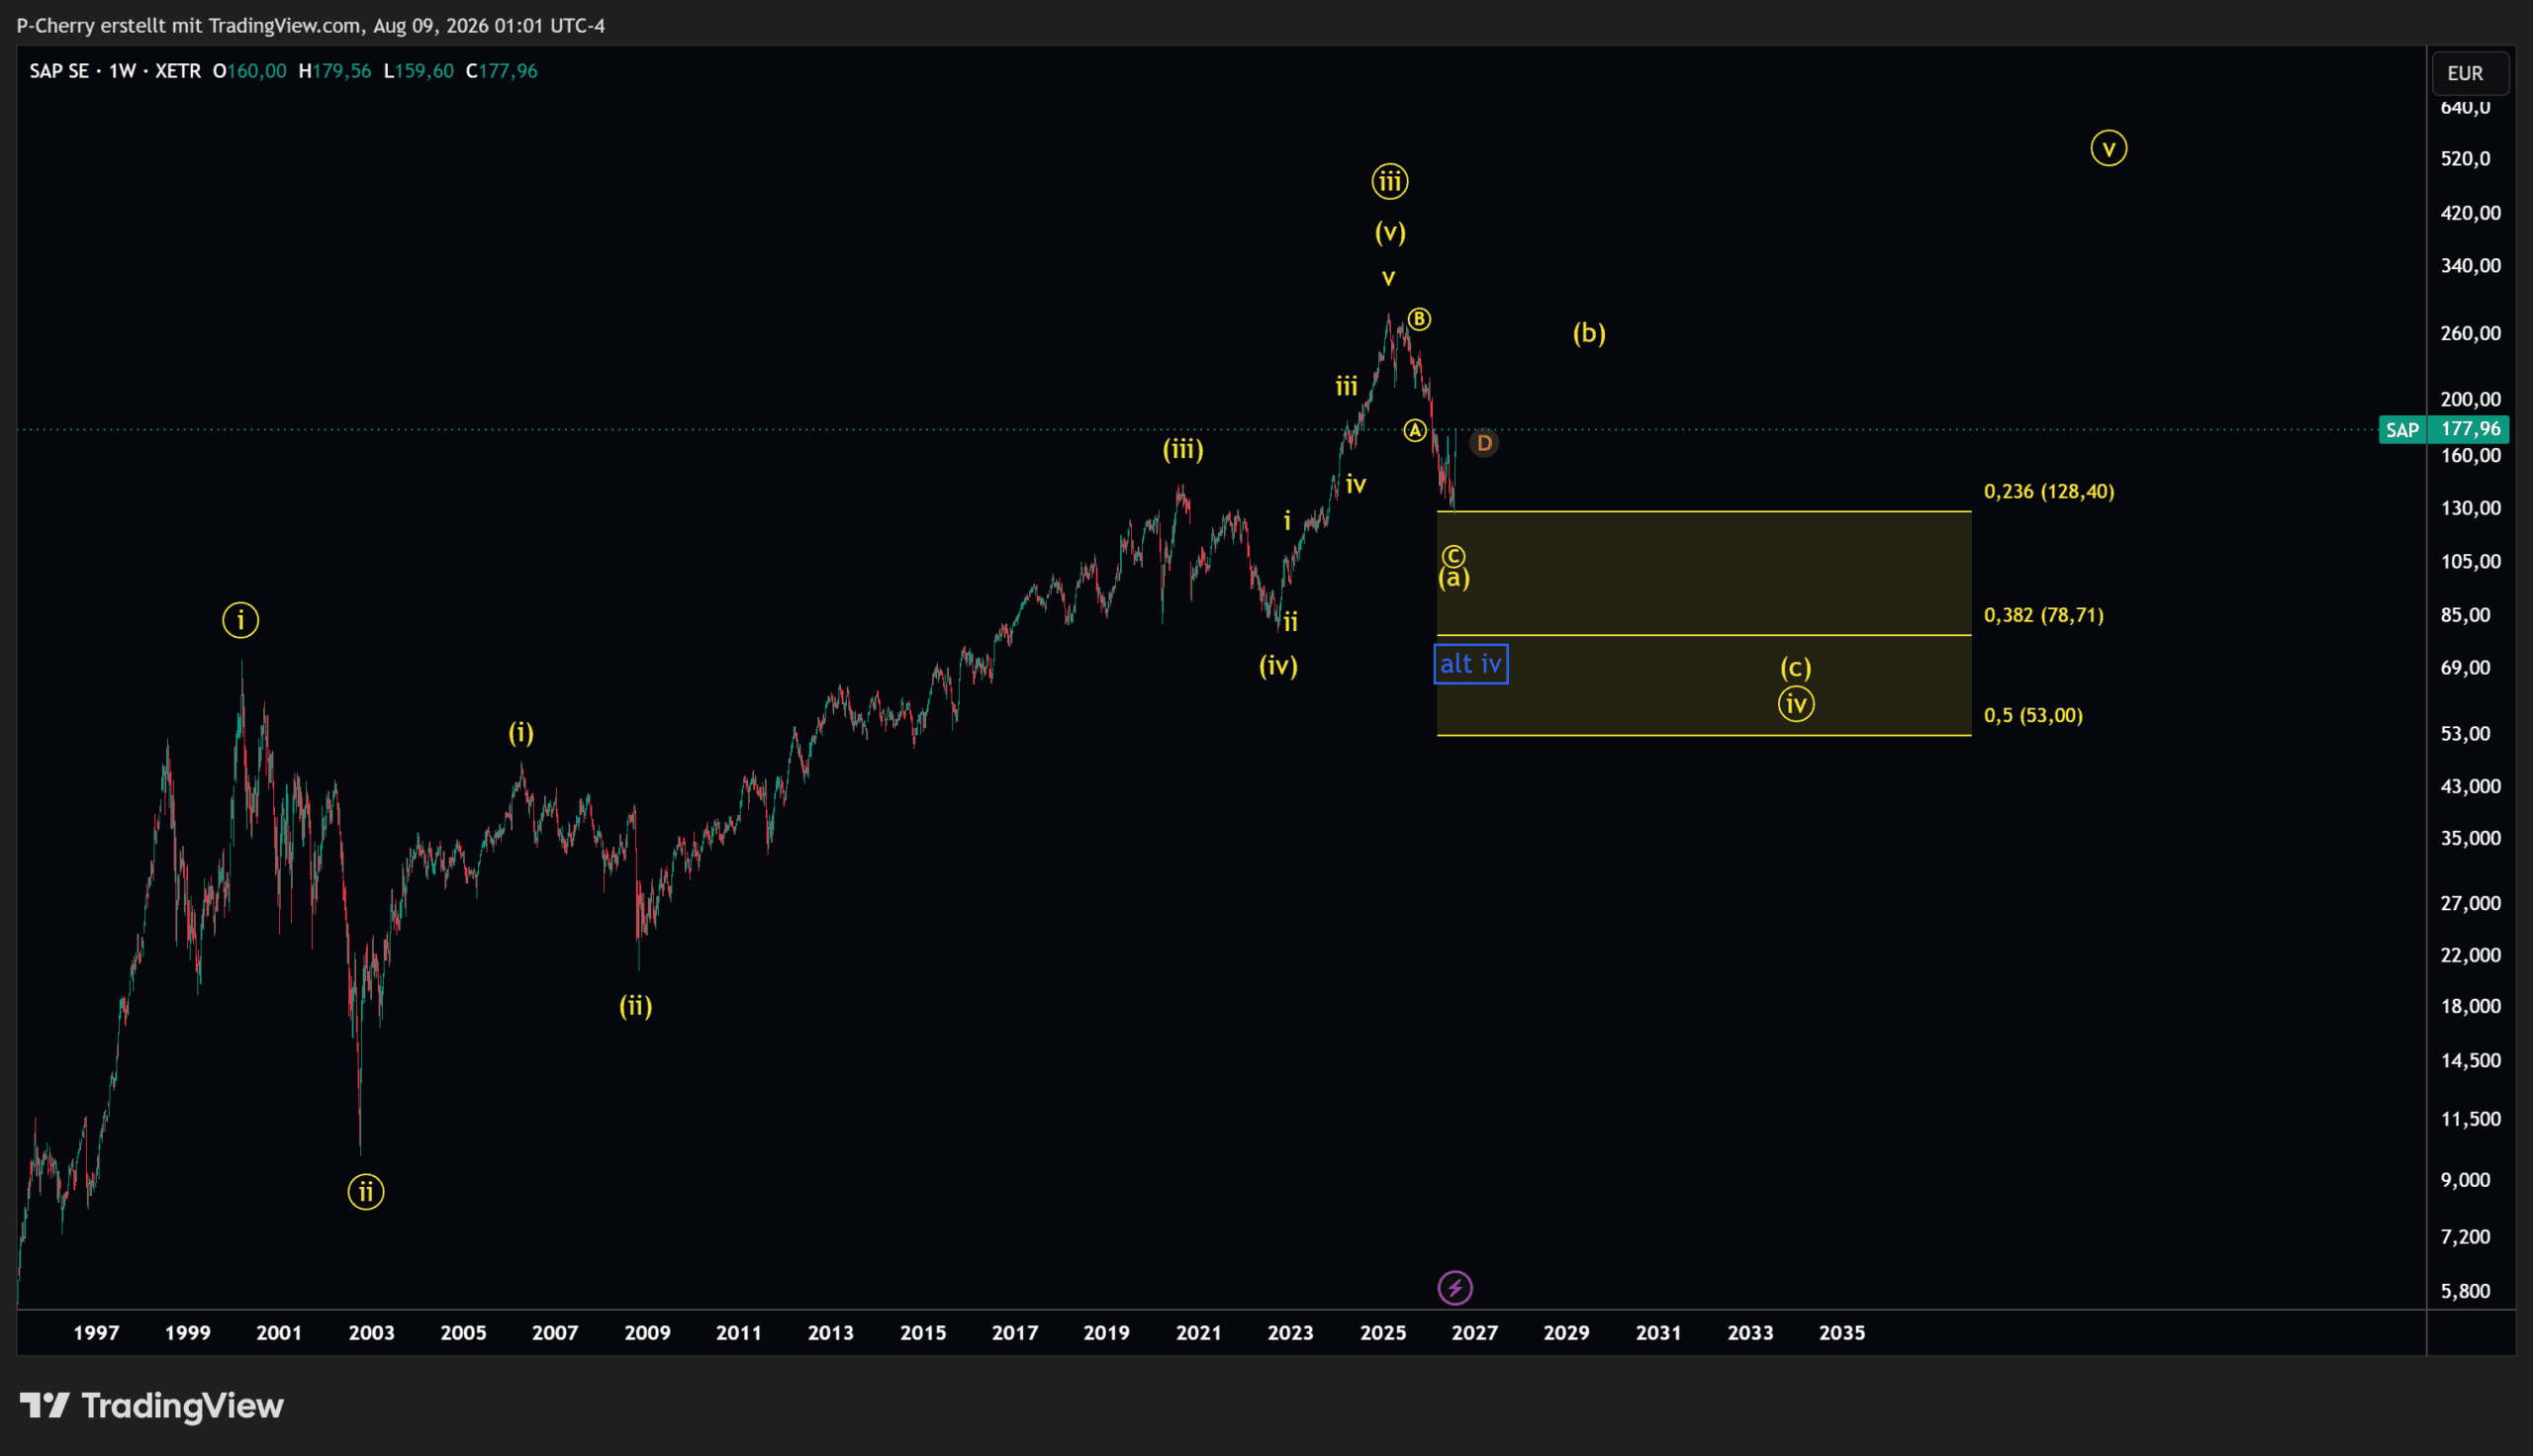The width and height of the screenshot is (2533, 1456).
Task: Click the 2021 year on time axis
Action: 1198,1333
